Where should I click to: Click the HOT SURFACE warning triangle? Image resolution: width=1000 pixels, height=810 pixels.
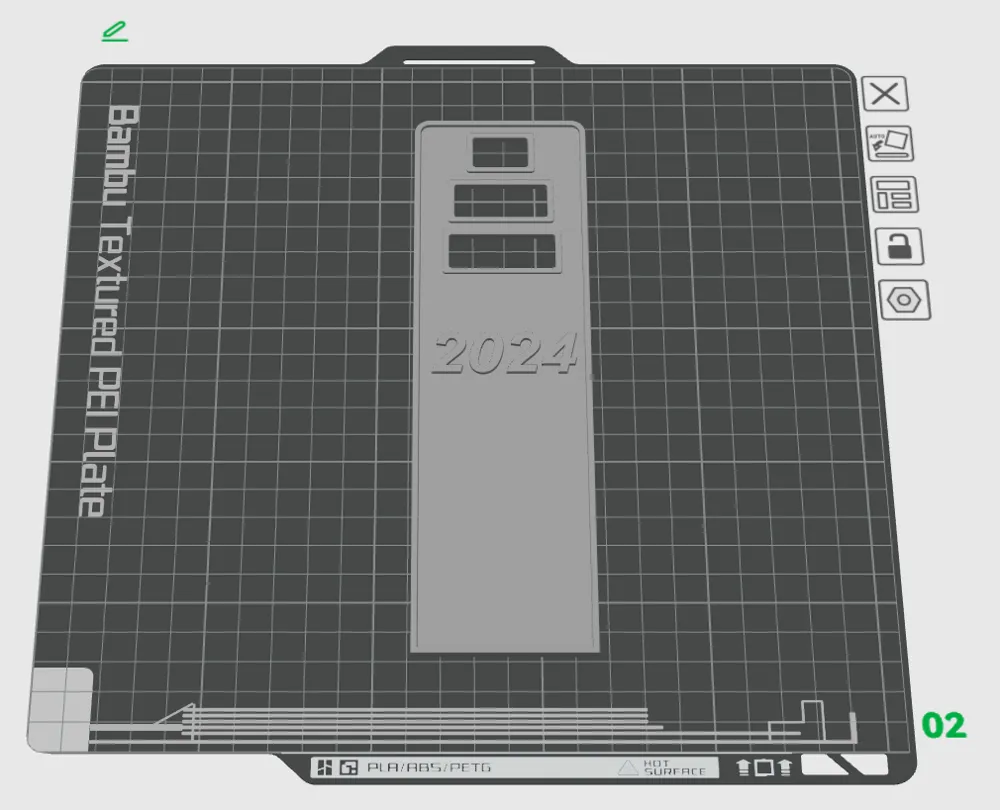(628, 768)
